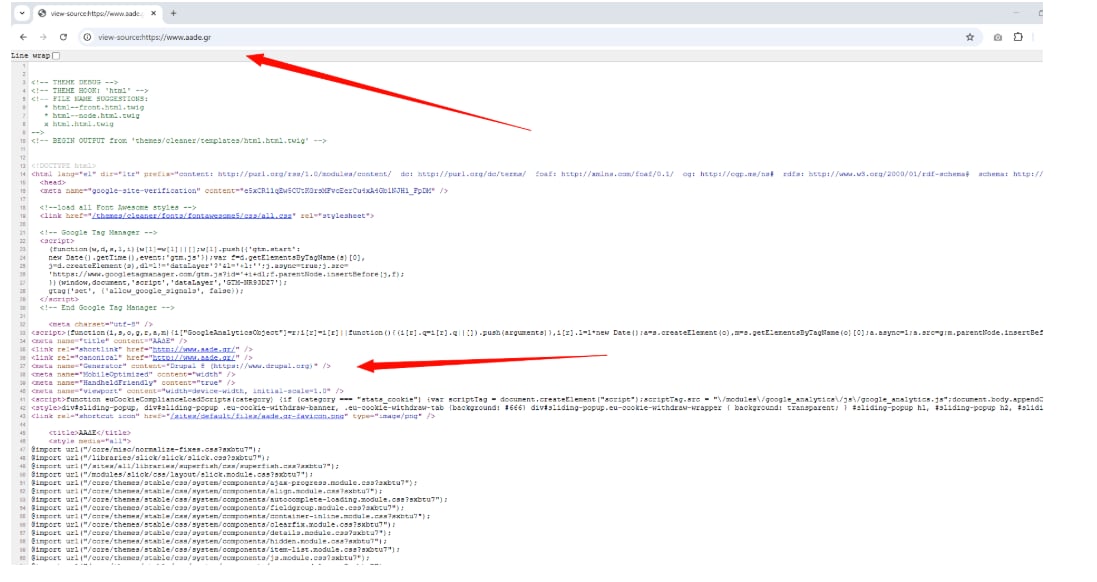Close the view-source aade.gr tab
This screenshot has width=1097, height=582.
[152, 13]
